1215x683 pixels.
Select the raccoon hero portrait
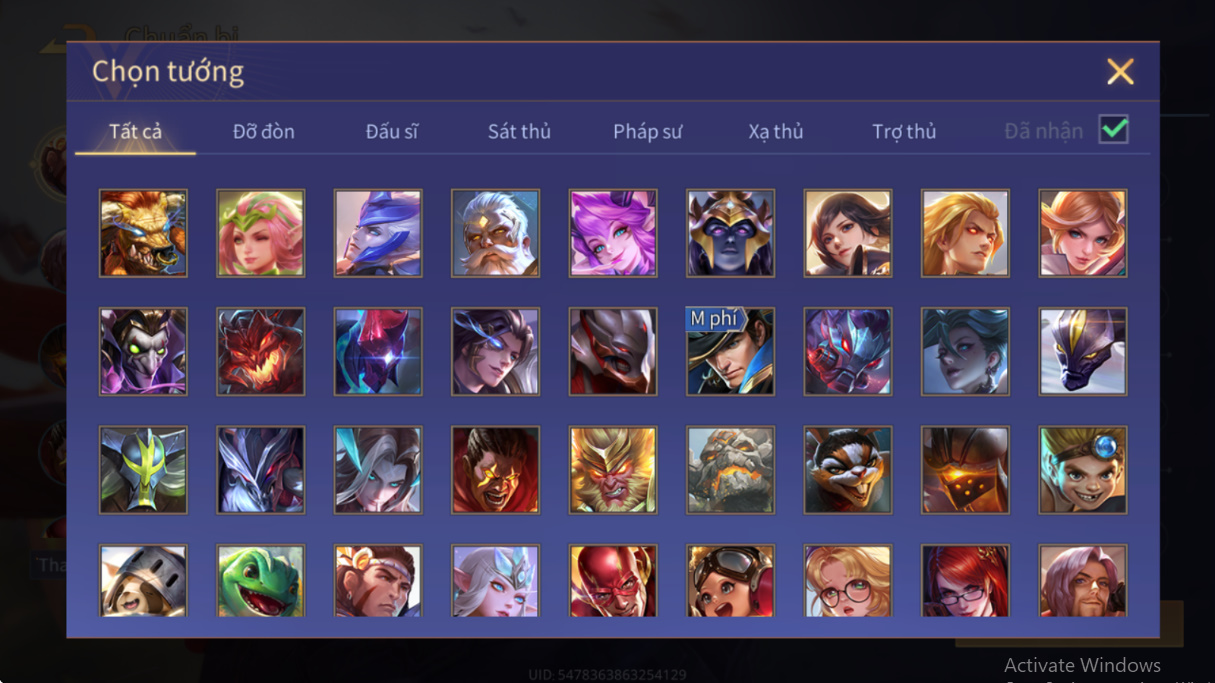pos(848,470)
